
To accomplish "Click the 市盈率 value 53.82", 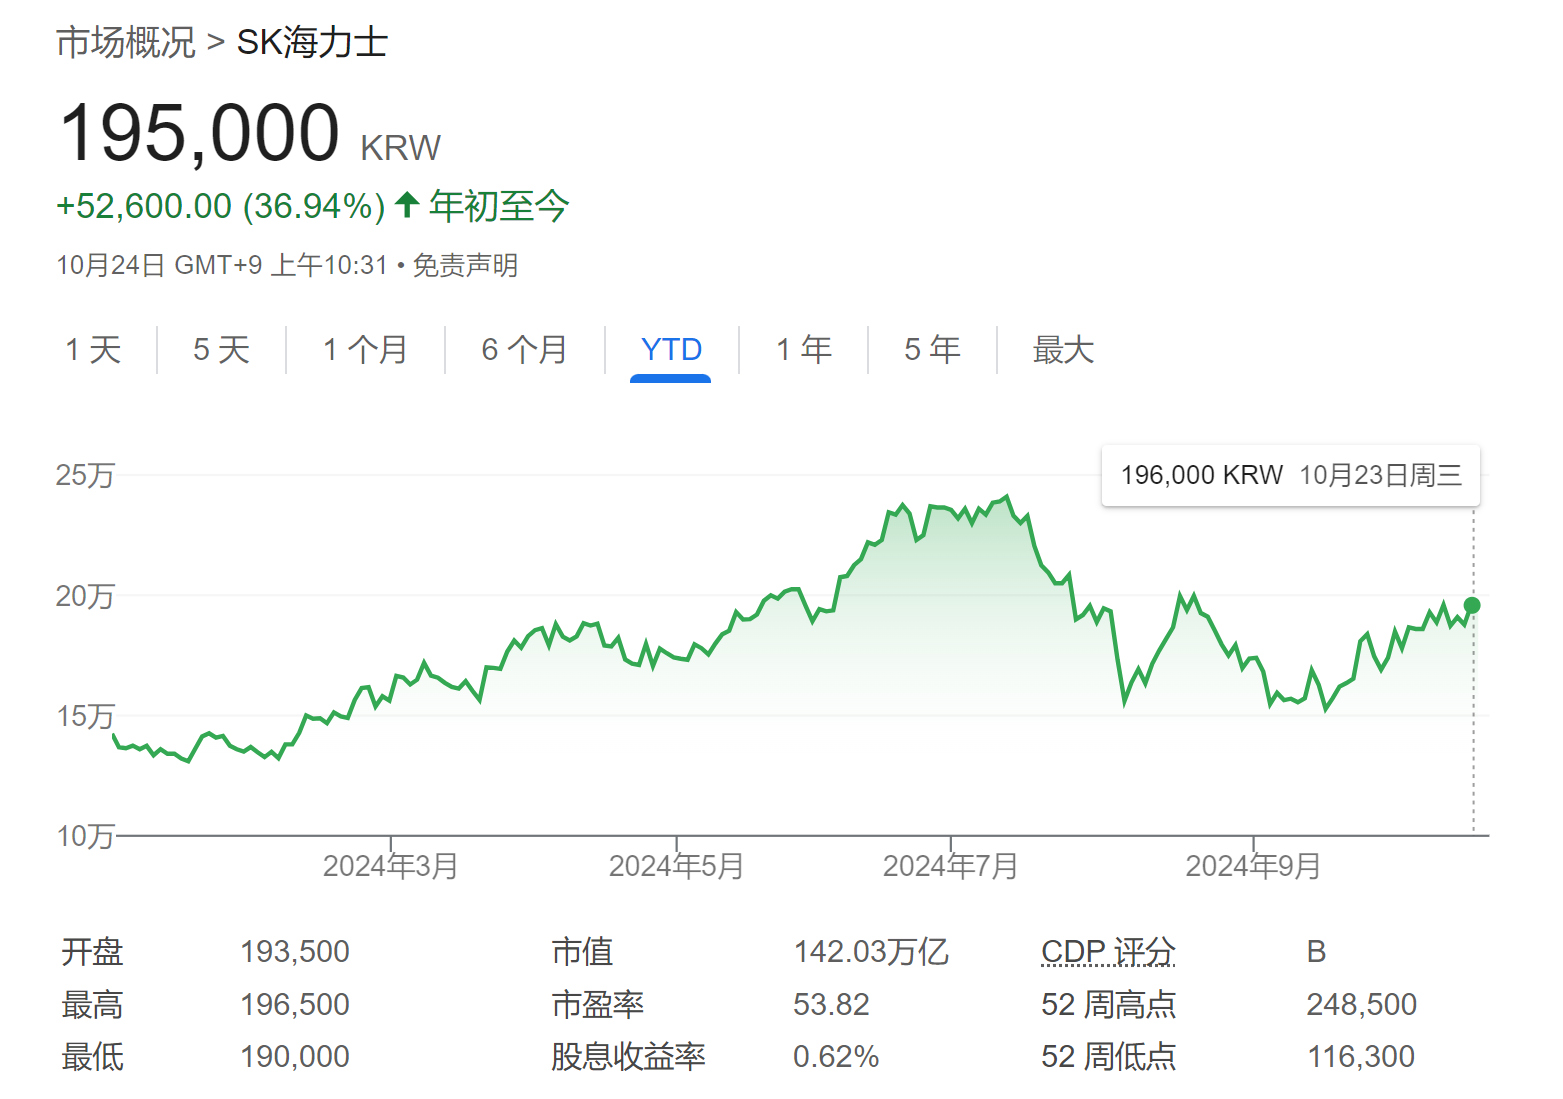I will [x=831, y=1005].
